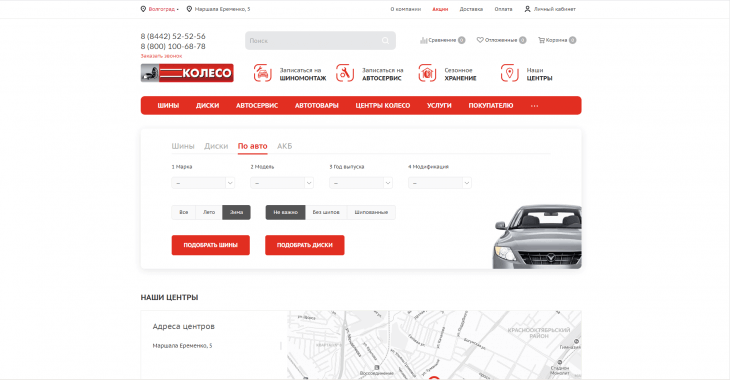Image resolution: width=730 pixels, height=380 pixels.
Task: Click the Сезонное хранение storage icon
Action: [x=427, y=74]
